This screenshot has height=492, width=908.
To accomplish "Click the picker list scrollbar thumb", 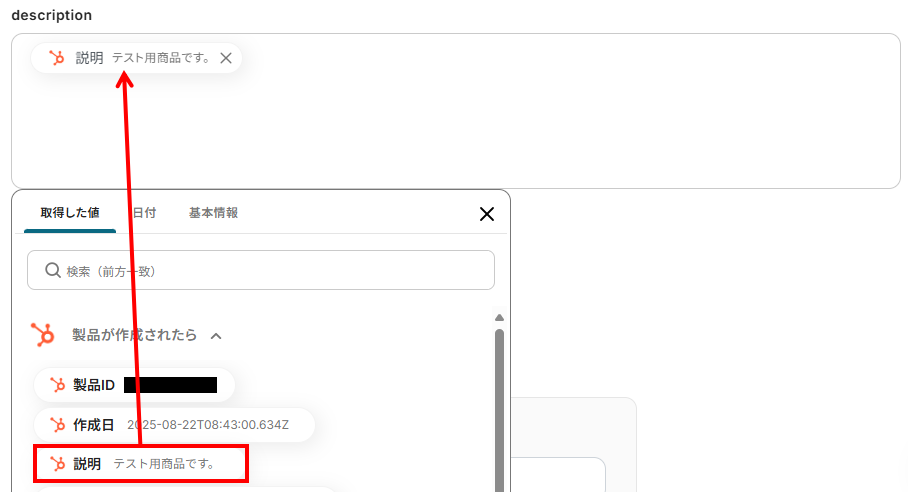I will click(x=499, y=411).
